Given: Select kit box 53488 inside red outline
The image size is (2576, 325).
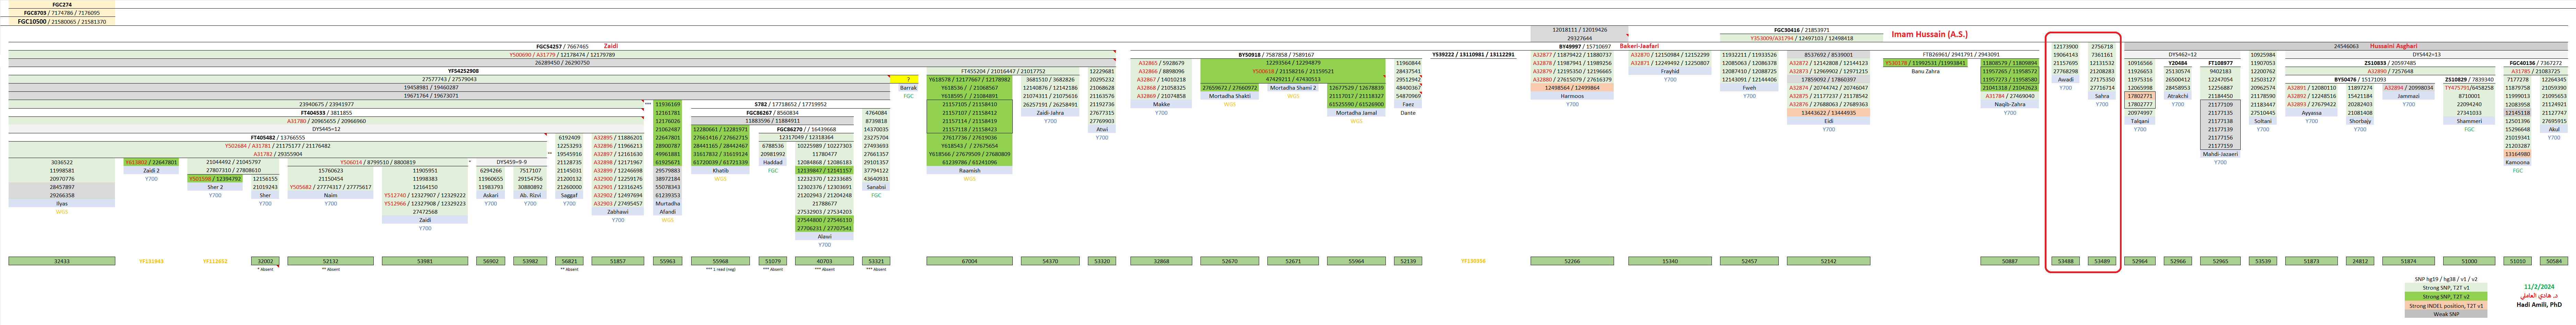Looking at the screenshot, I should (2065, 261).
